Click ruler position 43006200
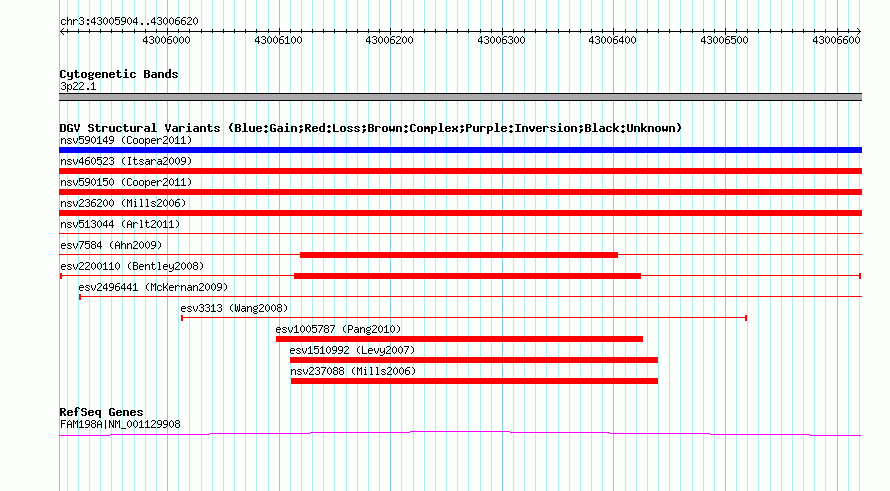The width and height of the screenshot is (890, 491). (x=389, y=40)
